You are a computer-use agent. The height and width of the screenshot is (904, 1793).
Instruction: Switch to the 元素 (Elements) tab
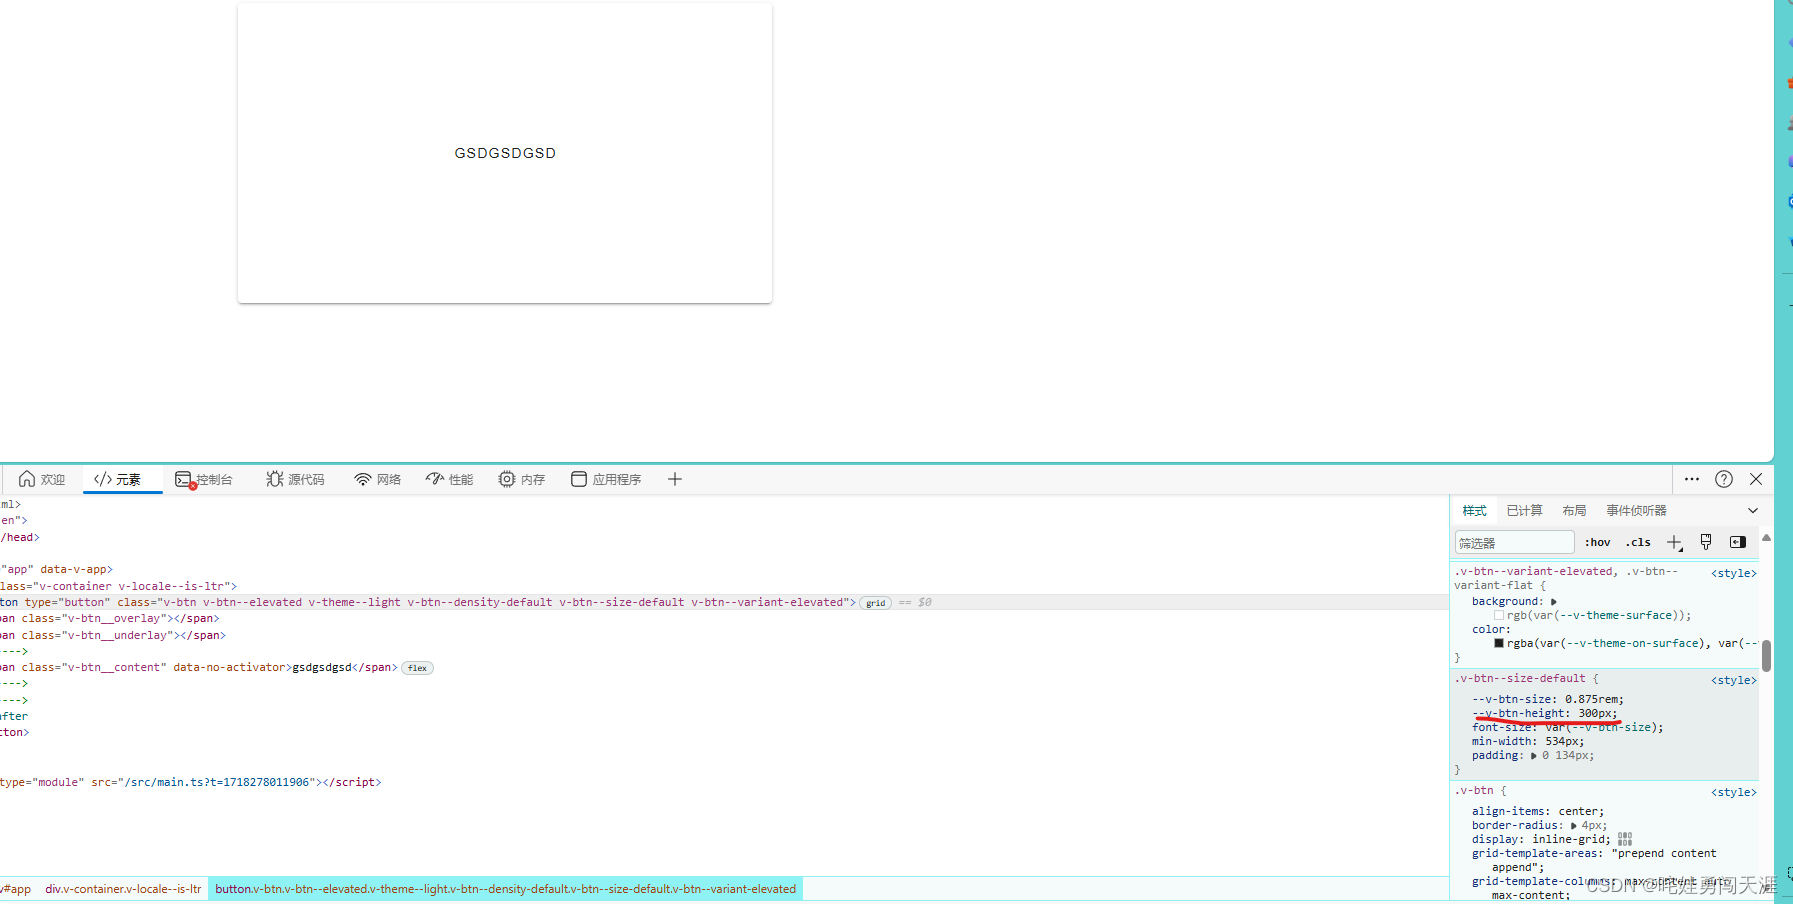[x=118, y=479]
